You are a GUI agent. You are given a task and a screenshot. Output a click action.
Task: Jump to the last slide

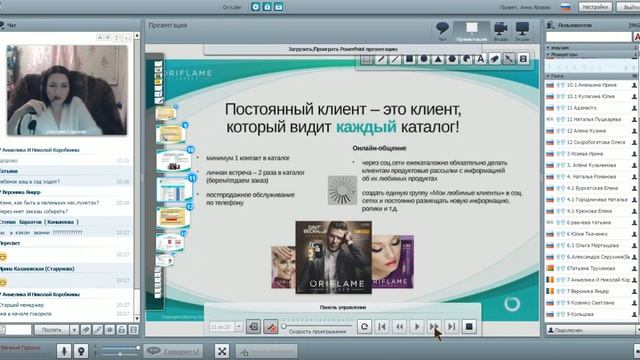[451, 327]
